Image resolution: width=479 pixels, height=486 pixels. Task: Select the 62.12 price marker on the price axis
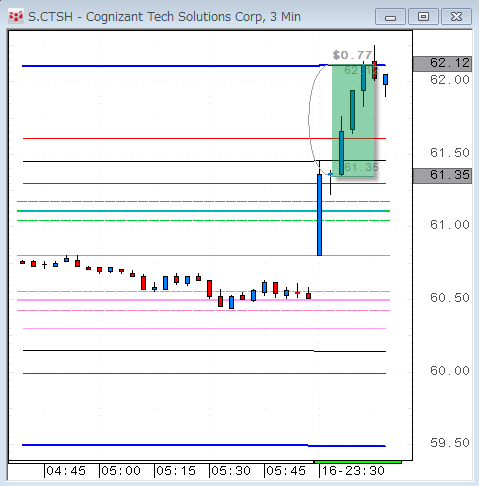point(442,63)
